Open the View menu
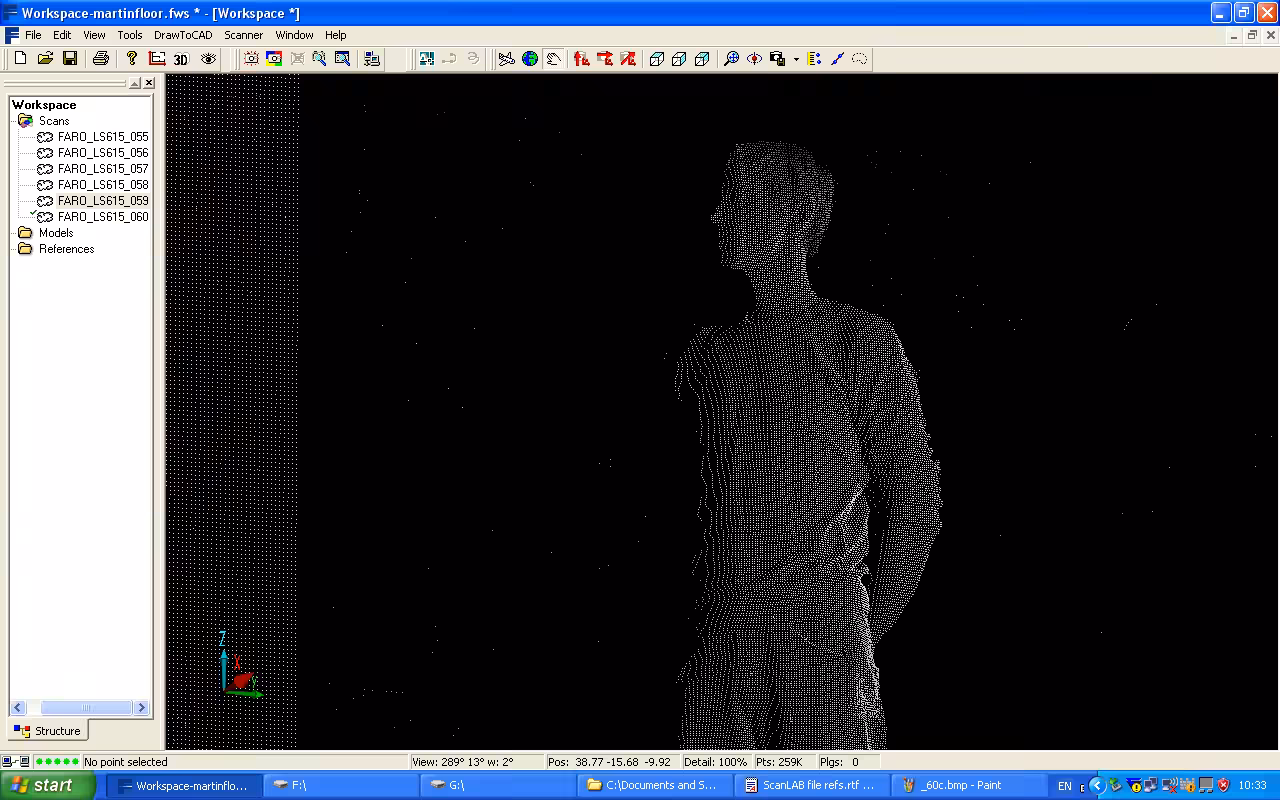This screenshot has height=800, width=1280. point(94,35)
